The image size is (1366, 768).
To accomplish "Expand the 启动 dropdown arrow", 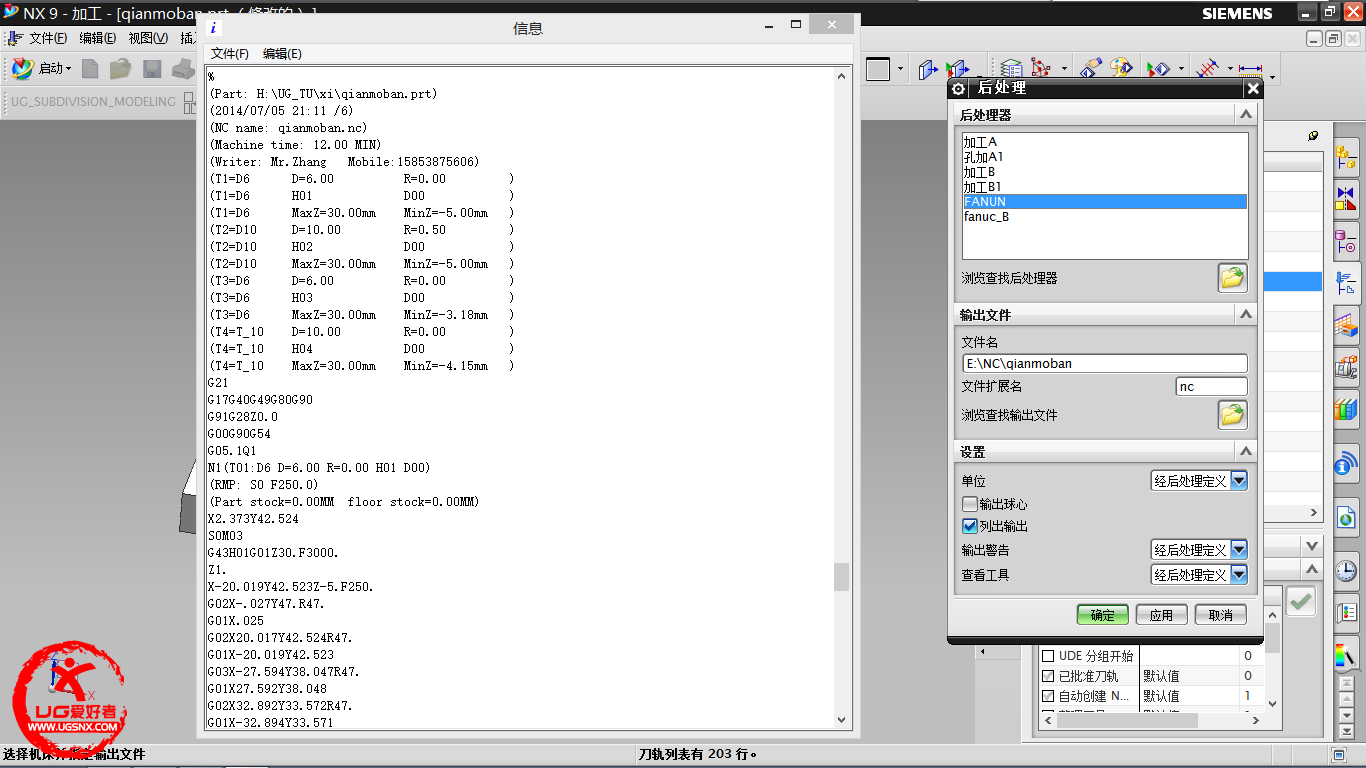I will tap(69, 69).
